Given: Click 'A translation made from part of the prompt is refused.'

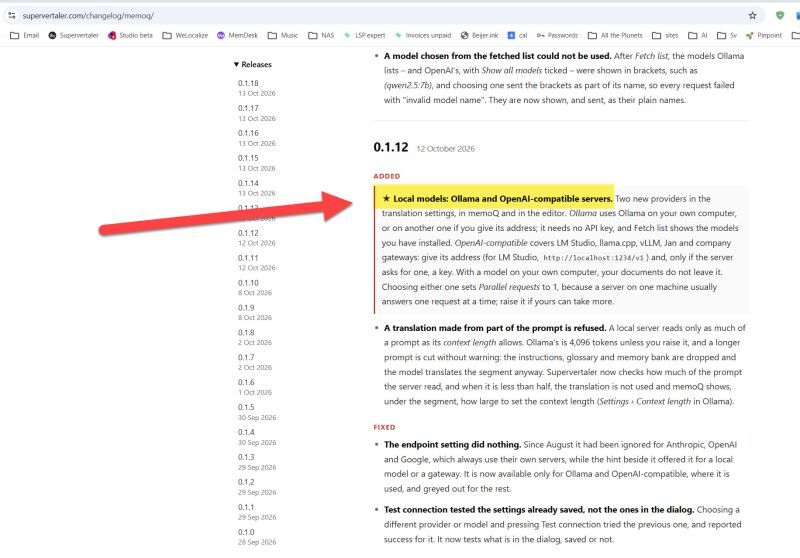Looking at the screenshot, I should pyautogui.click(x=495, y=328).
